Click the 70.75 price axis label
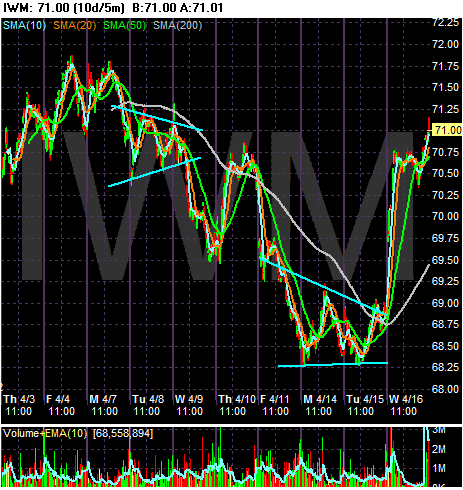The width and height of the screenshot is (463, 490). pyautogui.click(x=445, y=152)
